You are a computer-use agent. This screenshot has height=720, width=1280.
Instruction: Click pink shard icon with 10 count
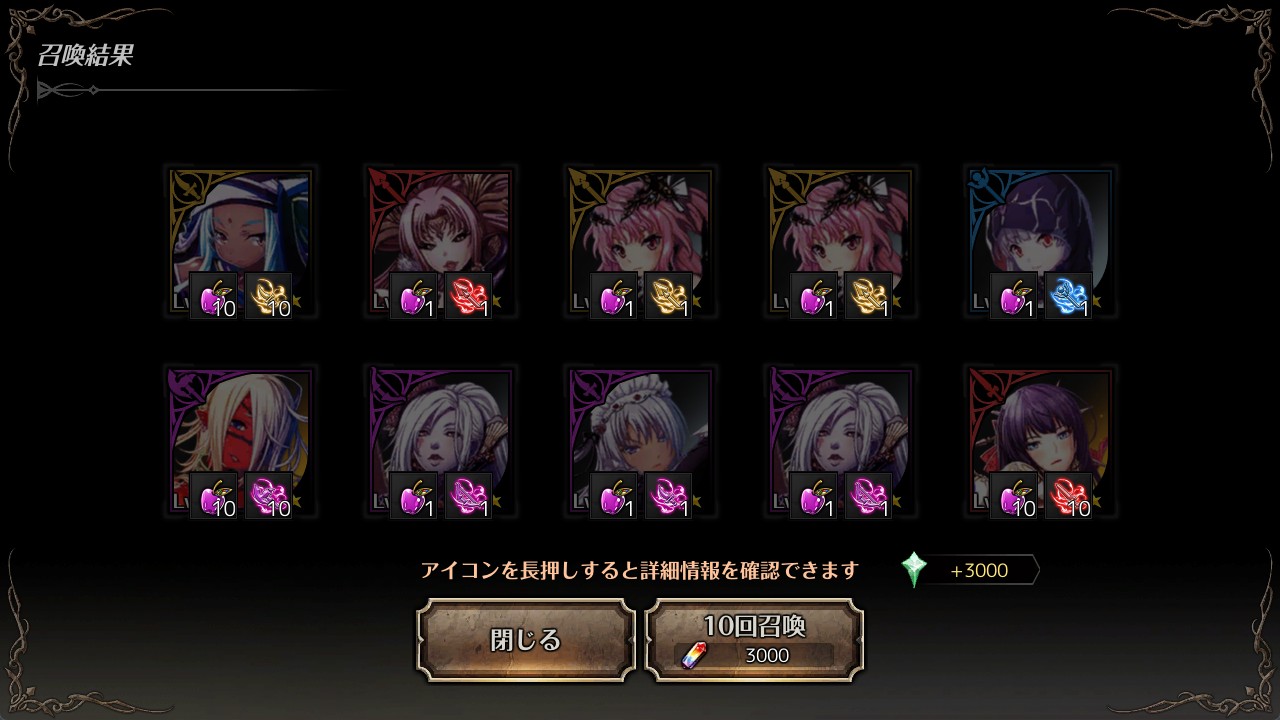268,496
